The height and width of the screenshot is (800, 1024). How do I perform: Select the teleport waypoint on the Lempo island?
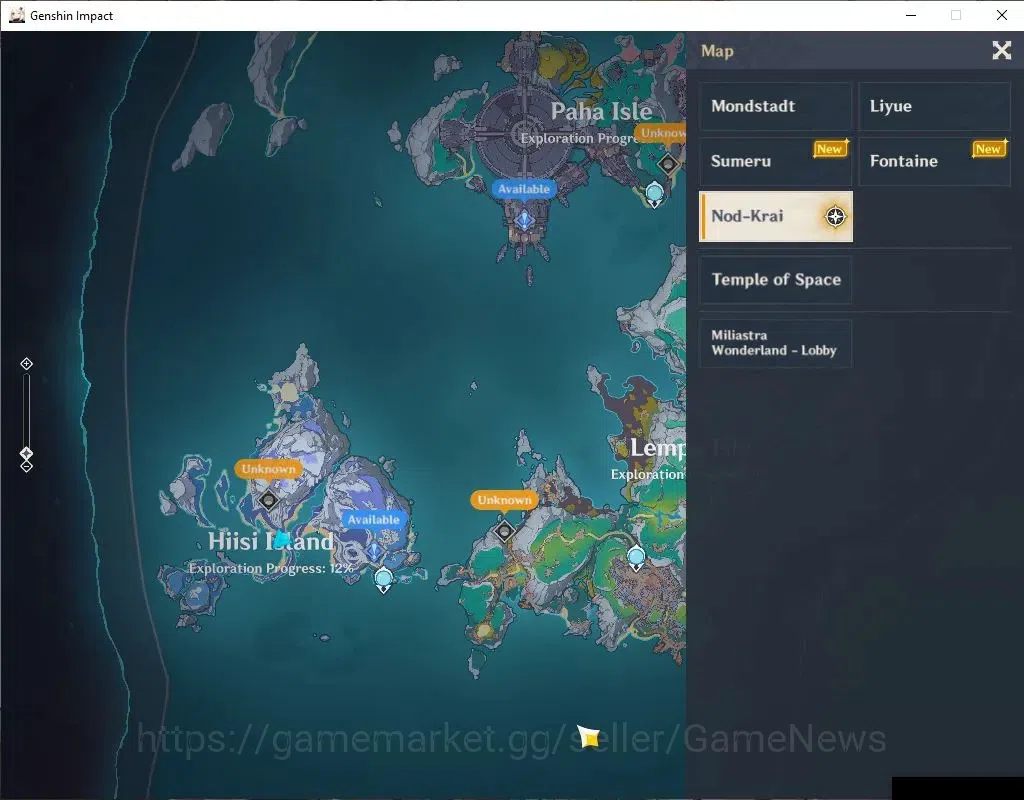[x=636, y=559]
